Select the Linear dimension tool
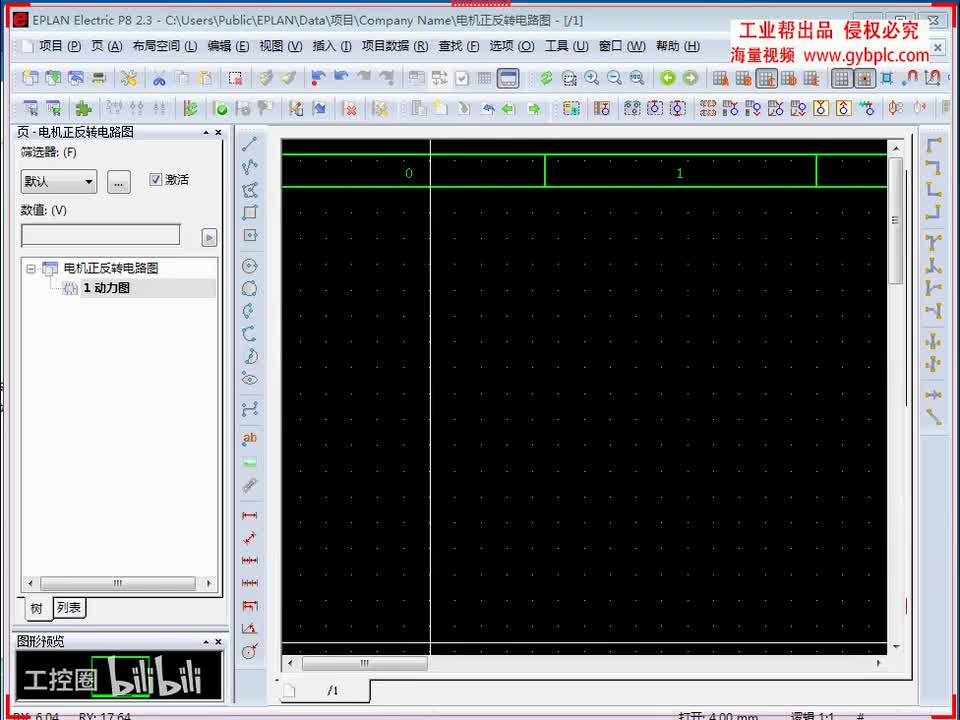 click(249, 516)
